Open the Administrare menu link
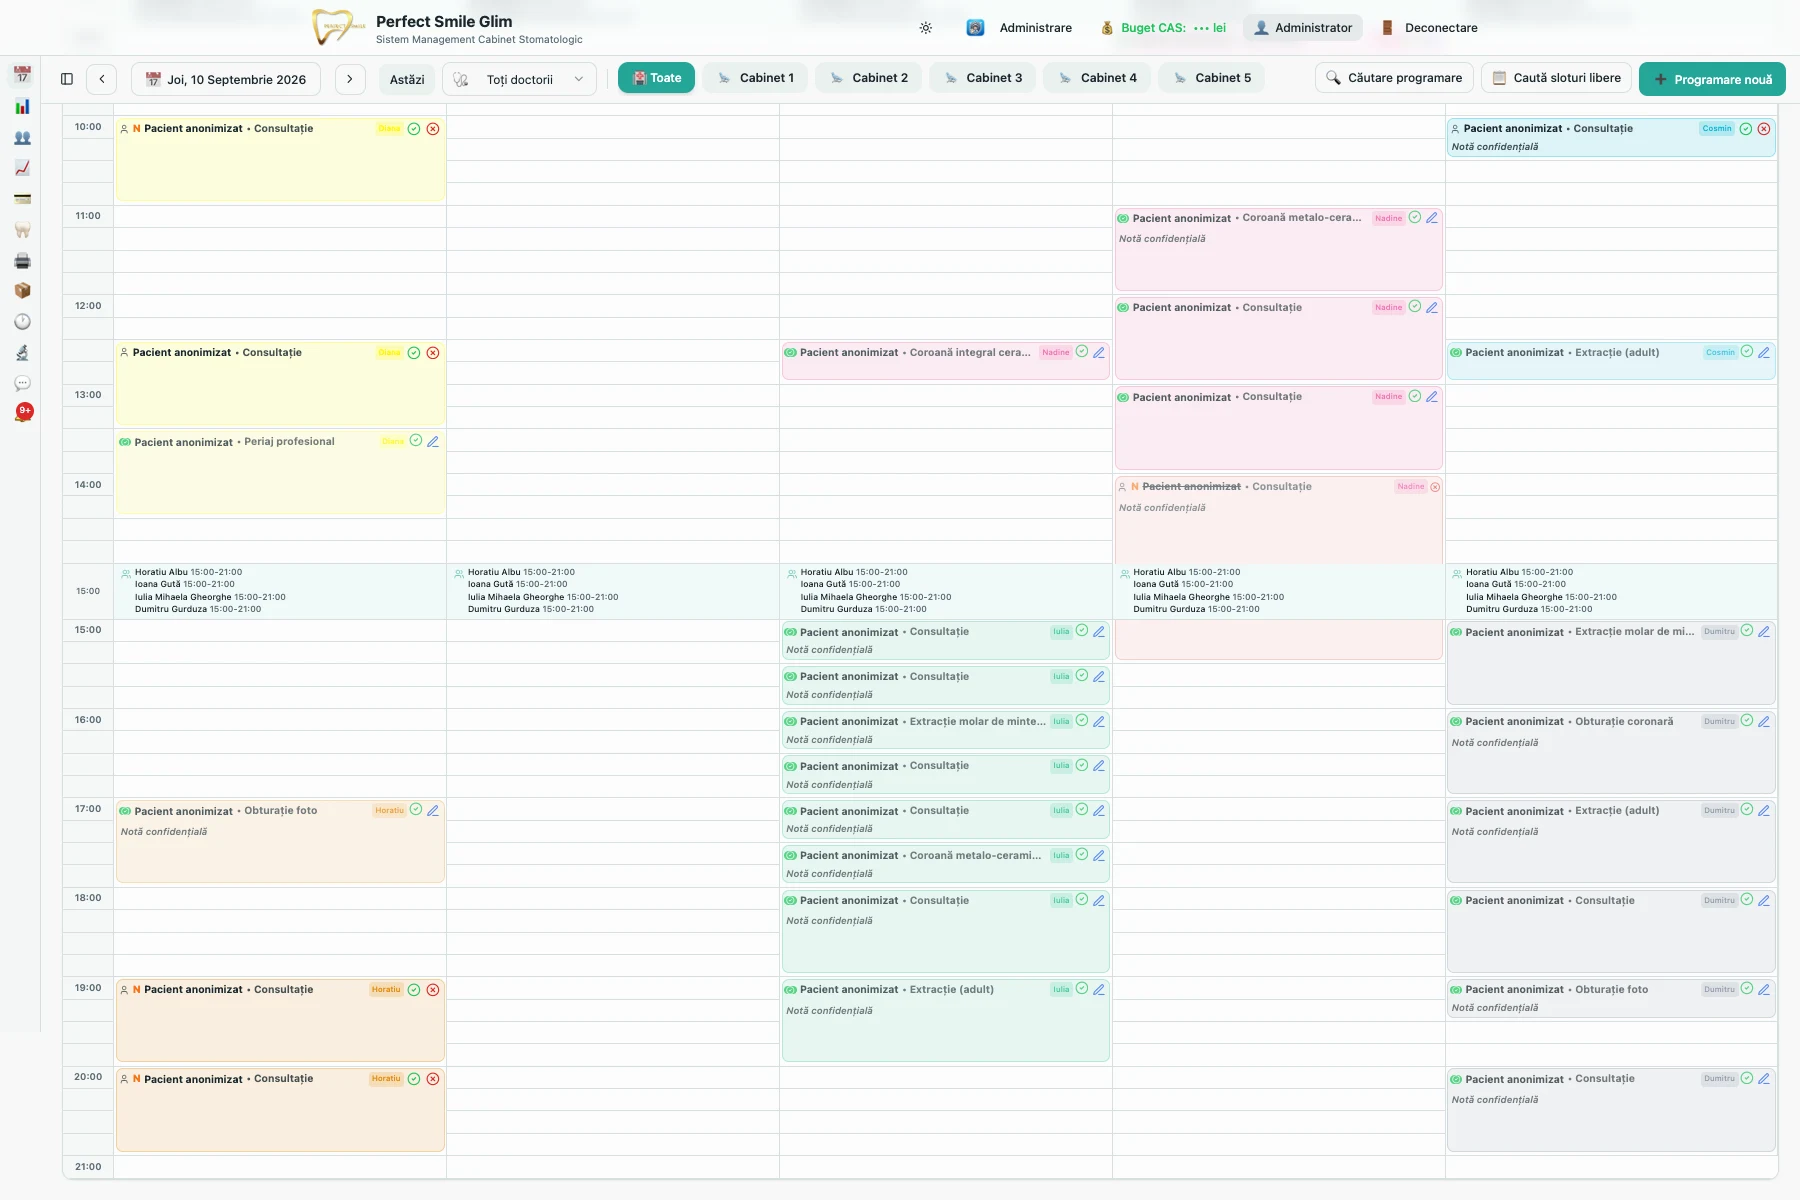Image resolution: width=1800 pixels, height=1200 pixels. click(1020, 28)
